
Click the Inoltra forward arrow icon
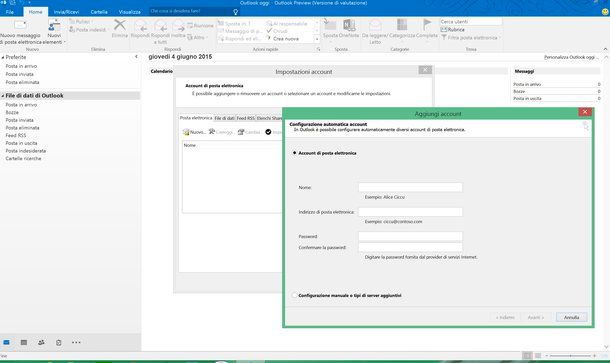pos(178,26)
